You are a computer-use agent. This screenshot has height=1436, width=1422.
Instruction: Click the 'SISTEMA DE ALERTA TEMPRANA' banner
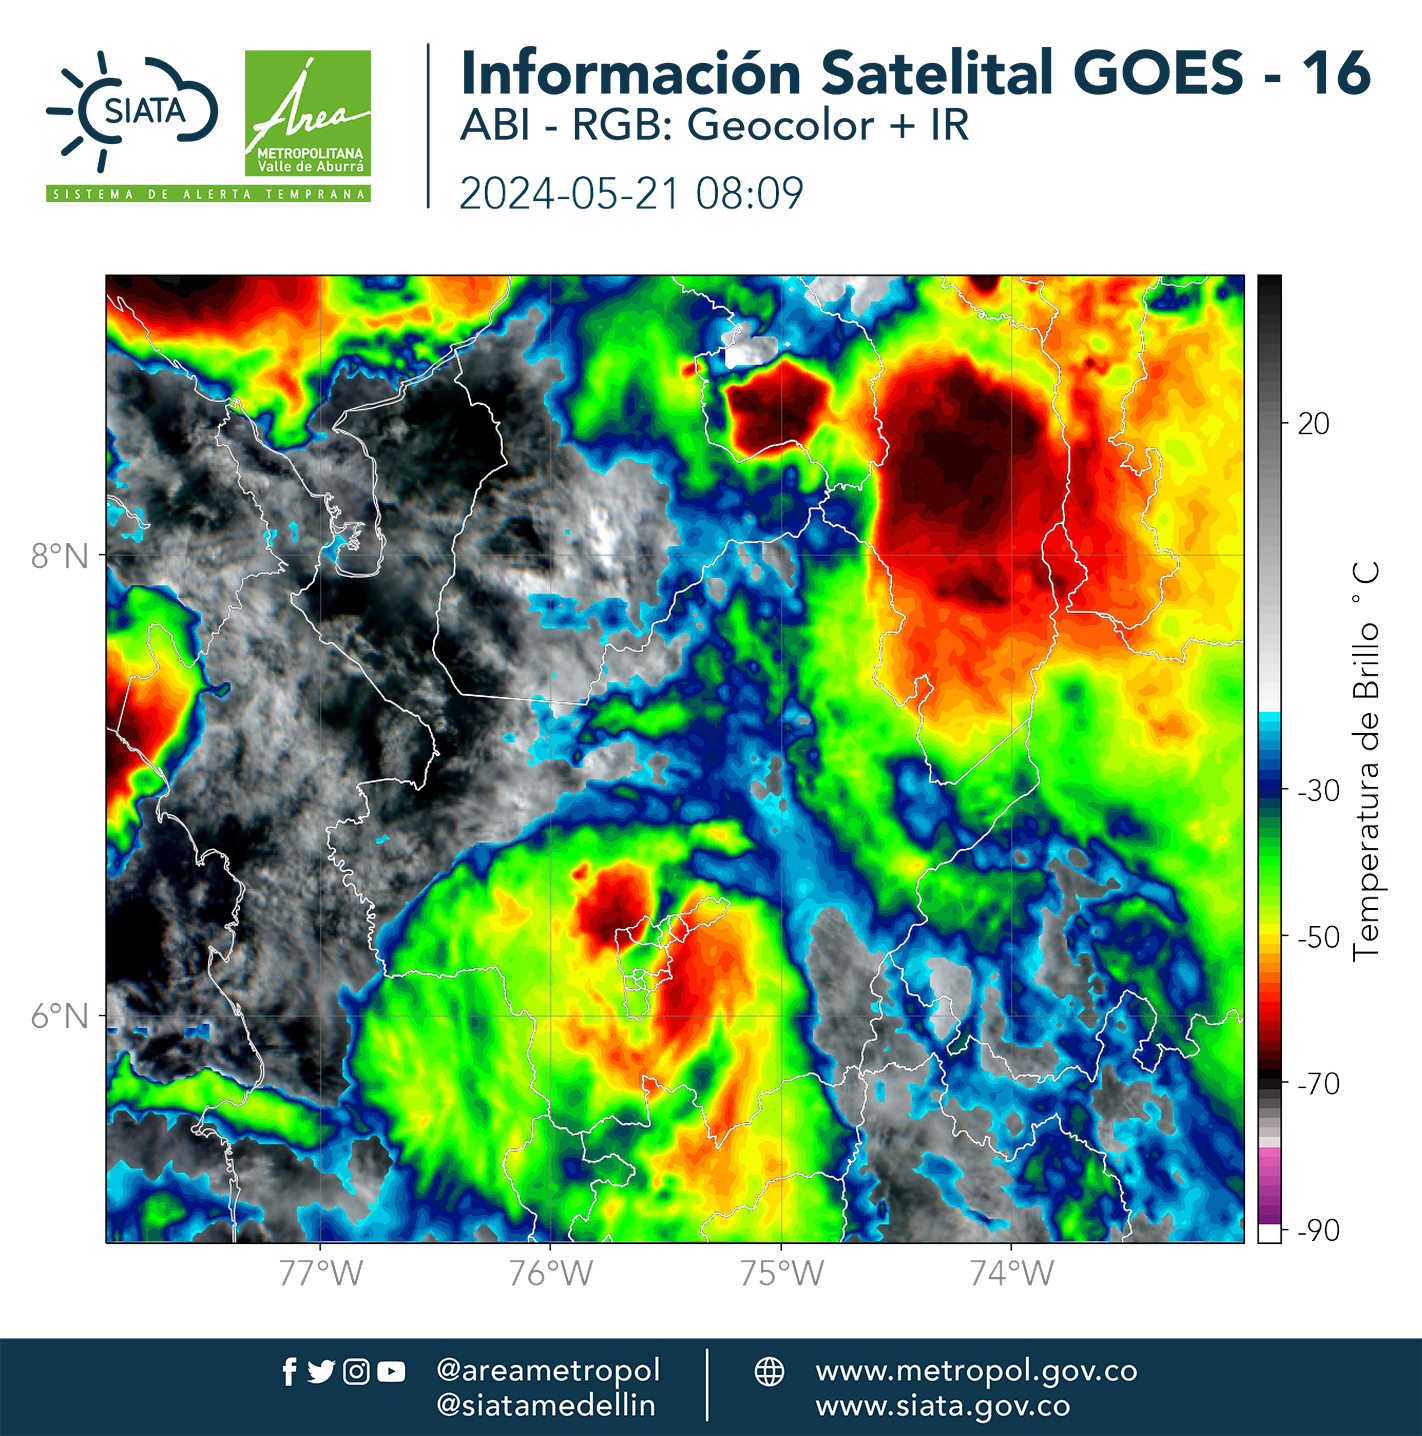(208, 194)
